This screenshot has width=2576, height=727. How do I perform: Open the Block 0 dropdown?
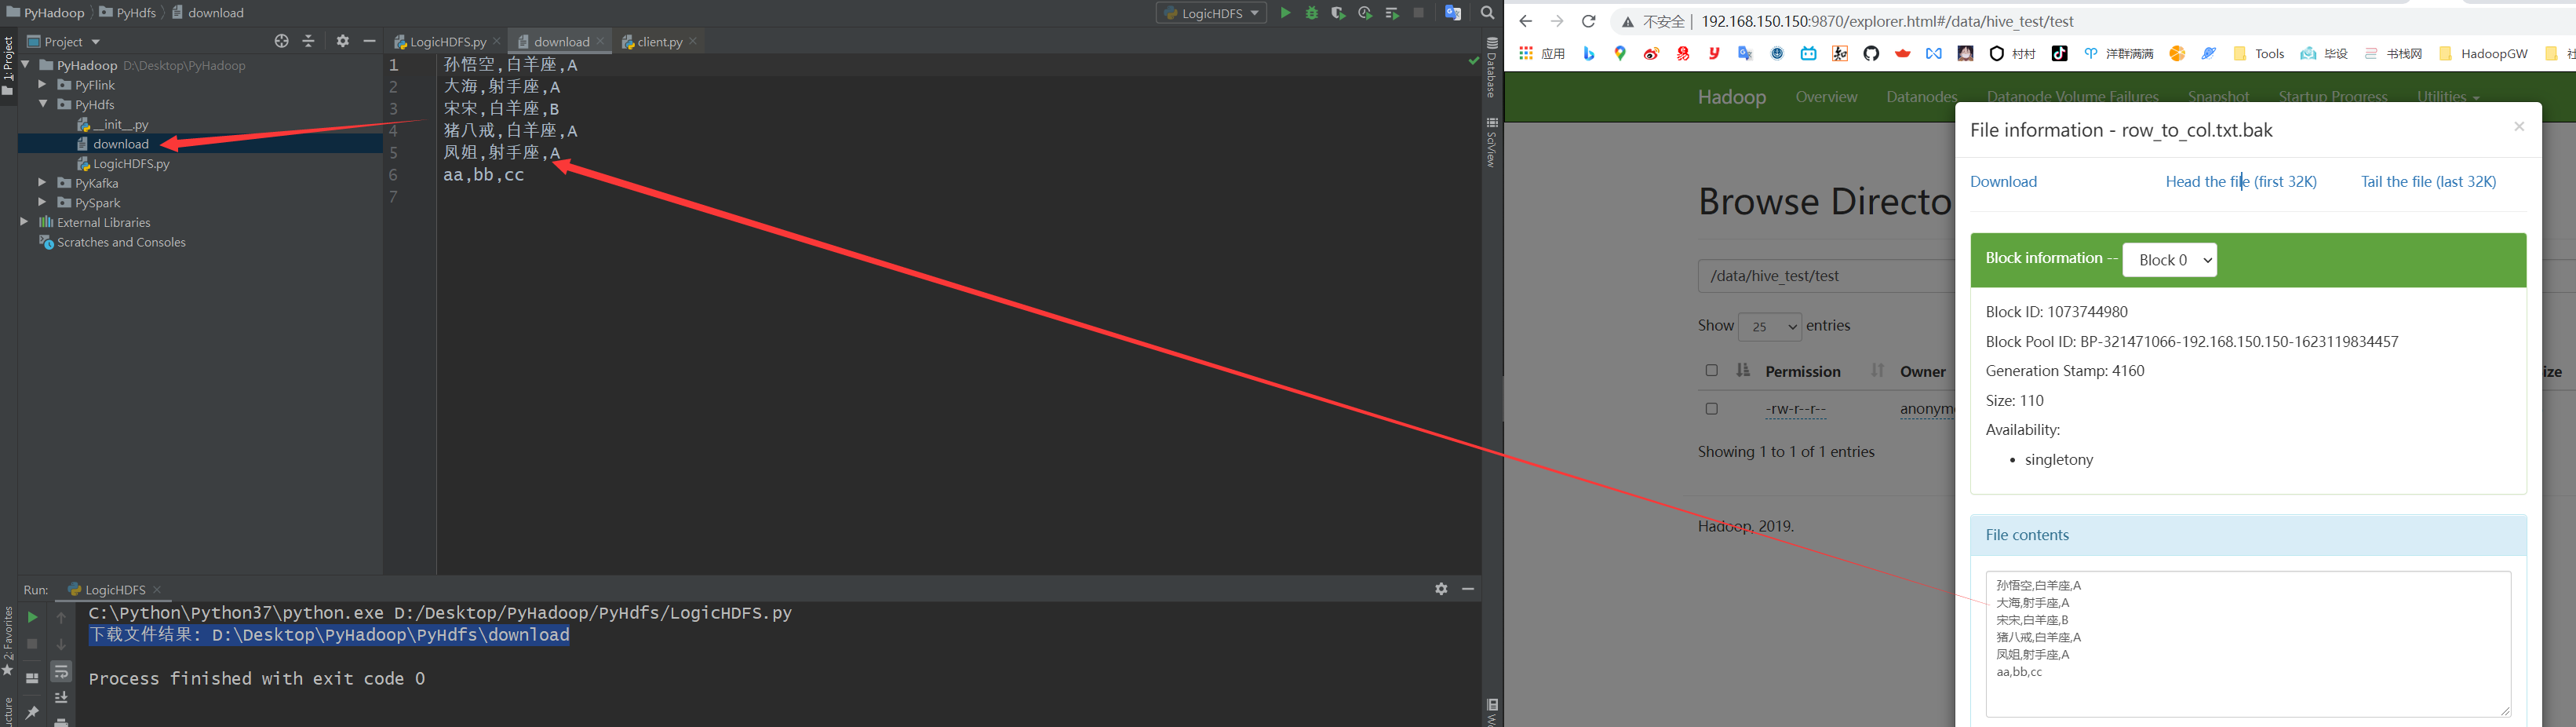tap(2169, 260)
